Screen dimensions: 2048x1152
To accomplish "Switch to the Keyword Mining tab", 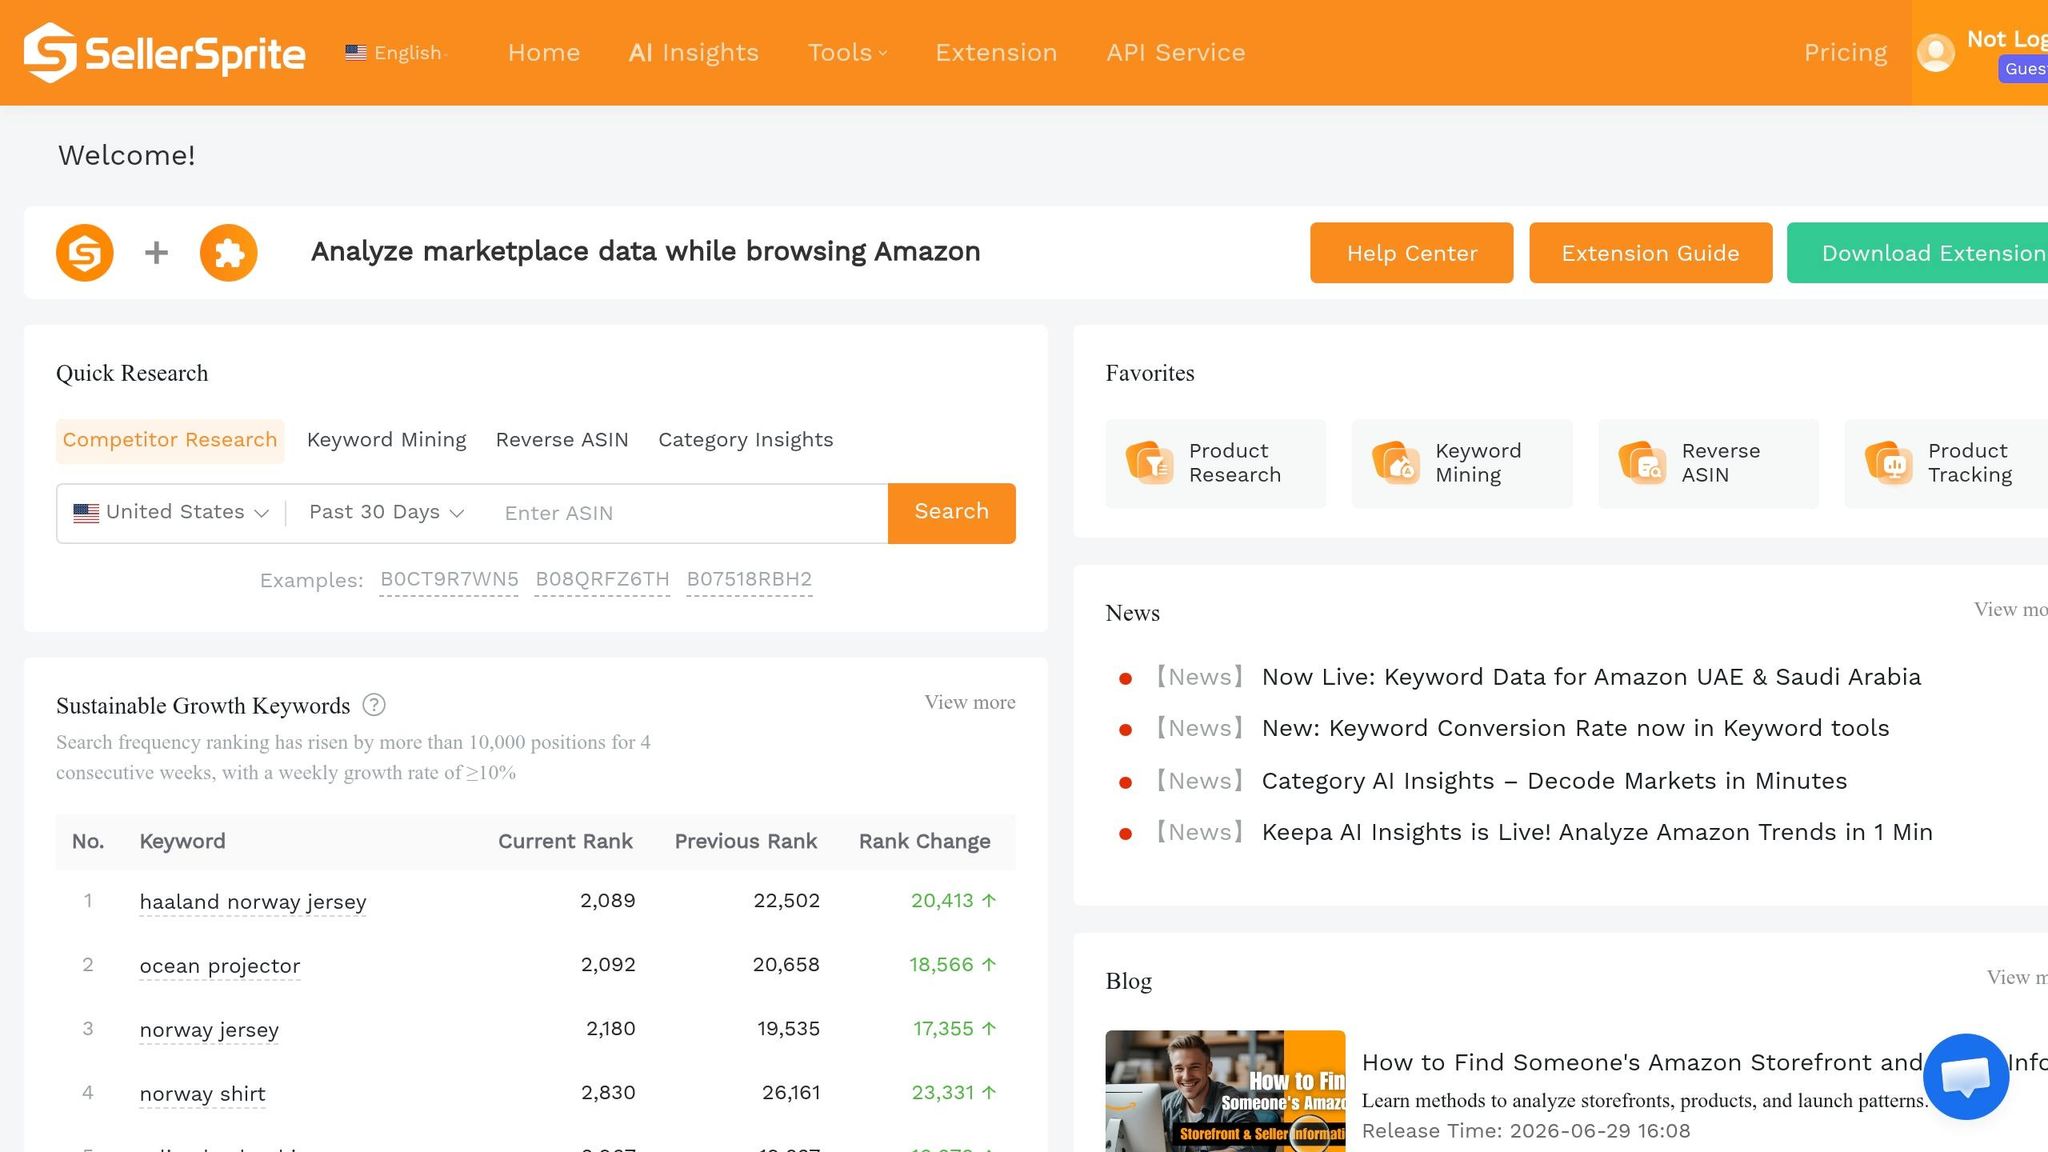I will pyautogui.click(x=387, y=440).
